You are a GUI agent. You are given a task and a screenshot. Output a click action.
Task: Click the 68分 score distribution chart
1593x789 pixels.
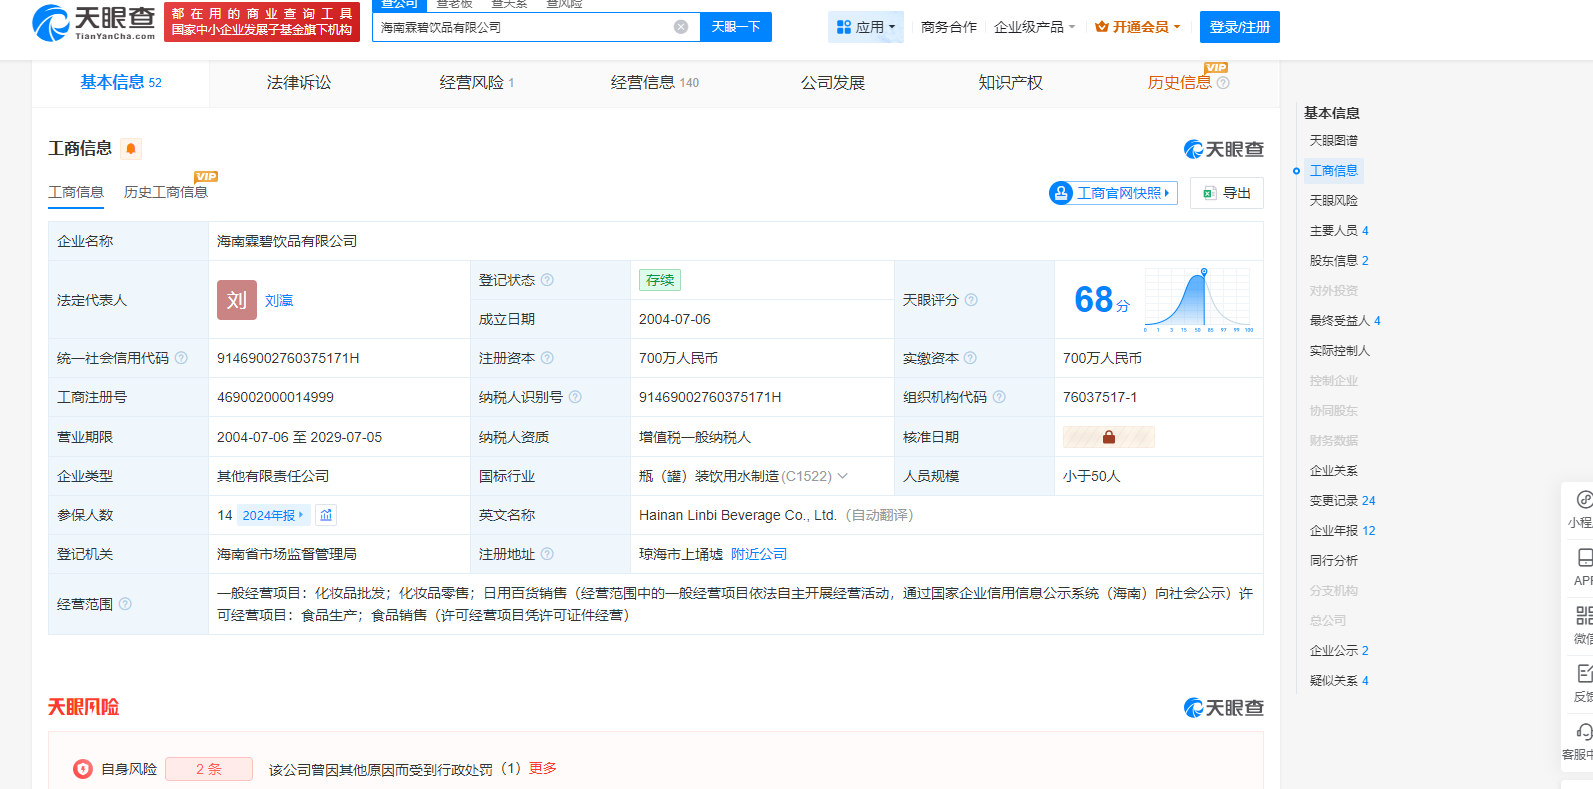pyautogui.click(x=1198, y=300)
